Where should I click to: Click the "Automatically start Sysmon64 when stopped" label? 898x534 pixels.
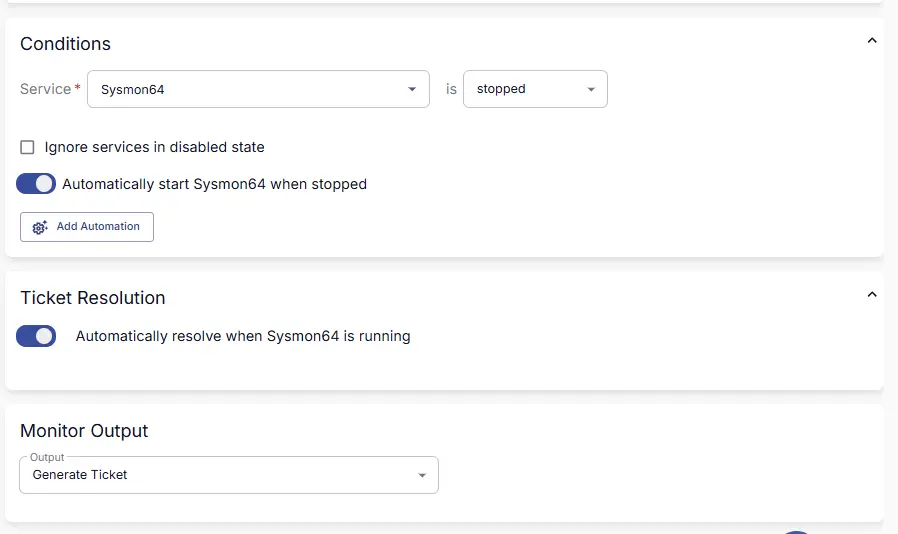214,184
